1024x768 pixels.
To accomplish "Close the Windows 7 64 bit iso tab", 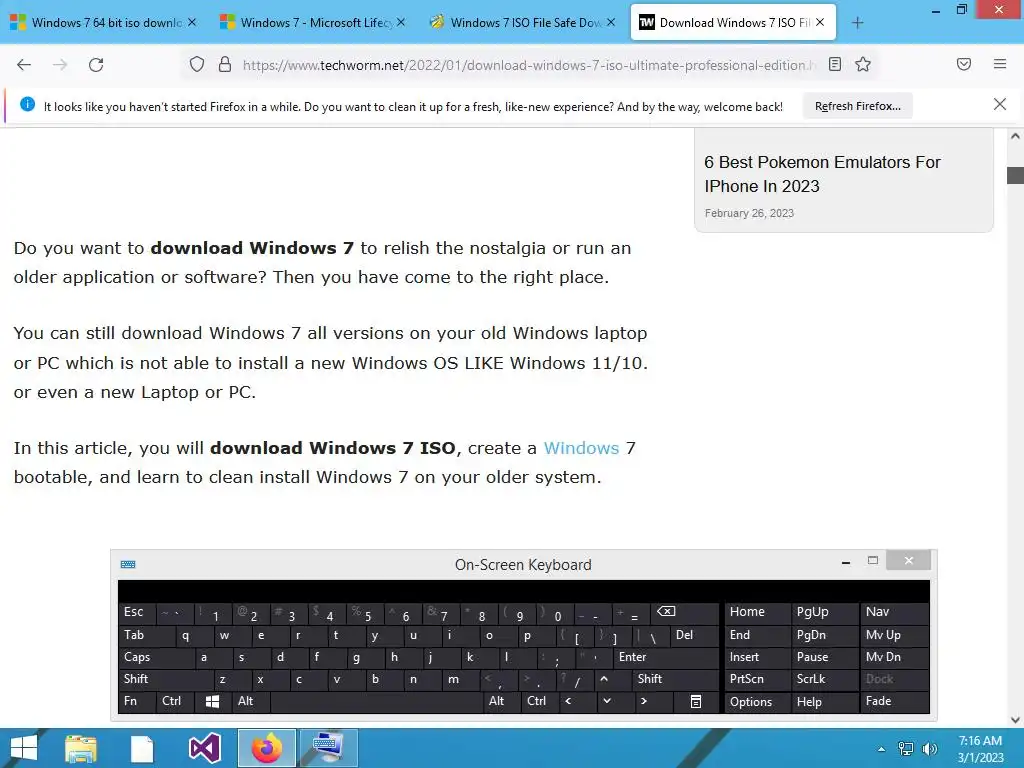I will 192,22.
